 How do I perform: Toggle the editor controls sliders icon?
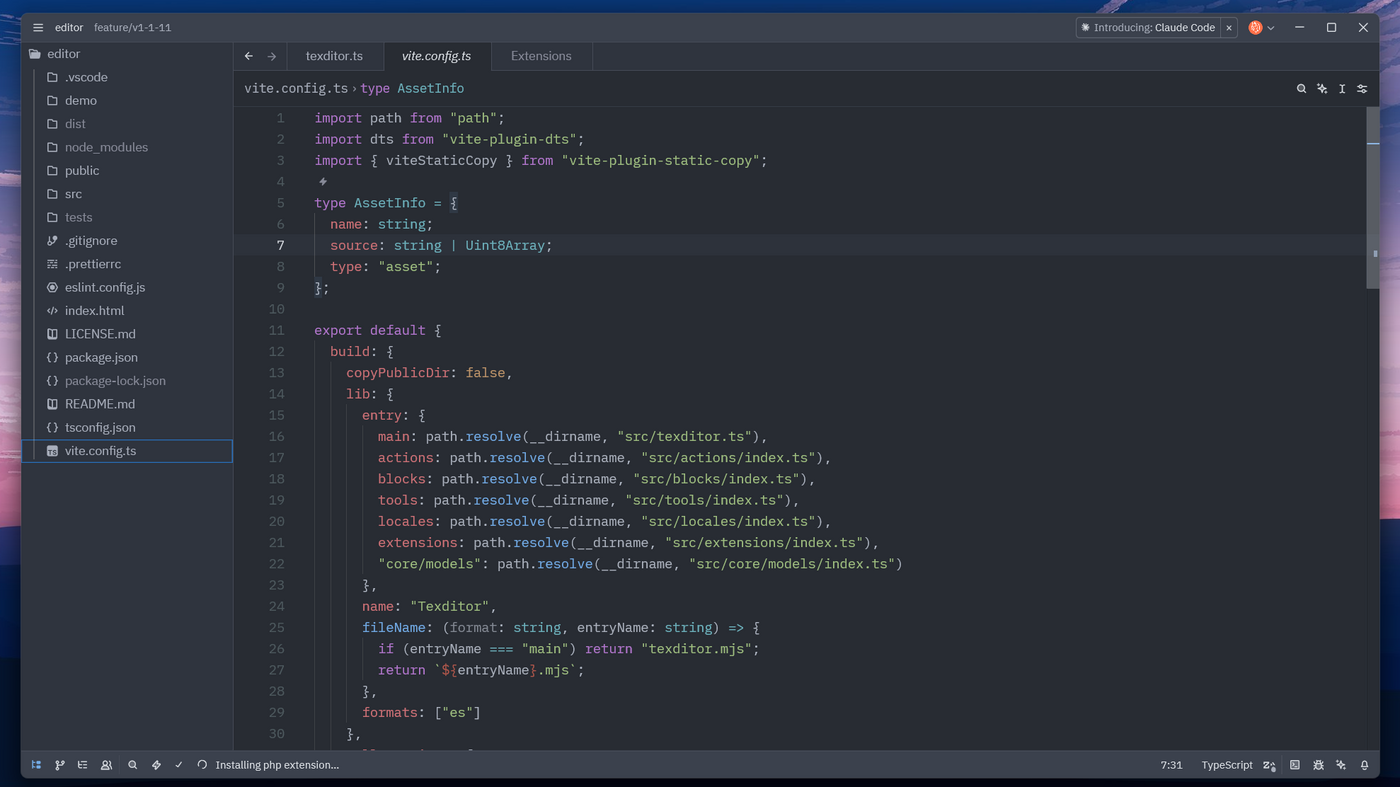pos(1362,89)
